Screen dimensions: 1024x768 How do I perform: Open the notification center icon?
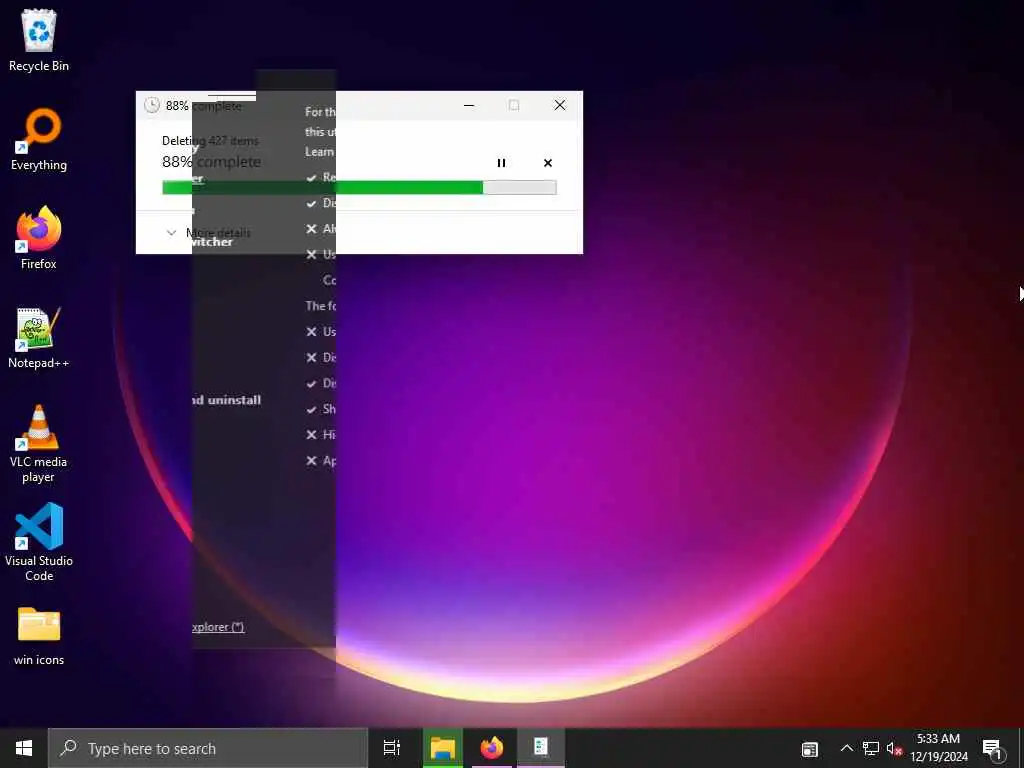click(x=992, y=748)
